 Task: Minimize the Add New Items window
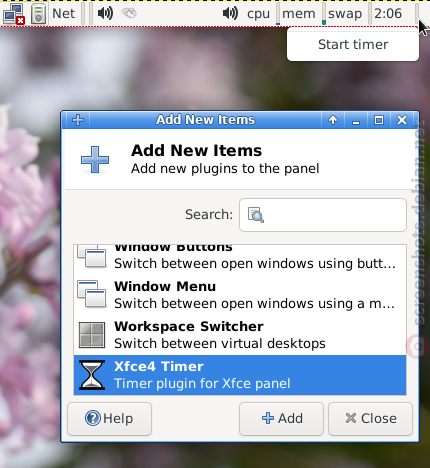pos(356,120)
